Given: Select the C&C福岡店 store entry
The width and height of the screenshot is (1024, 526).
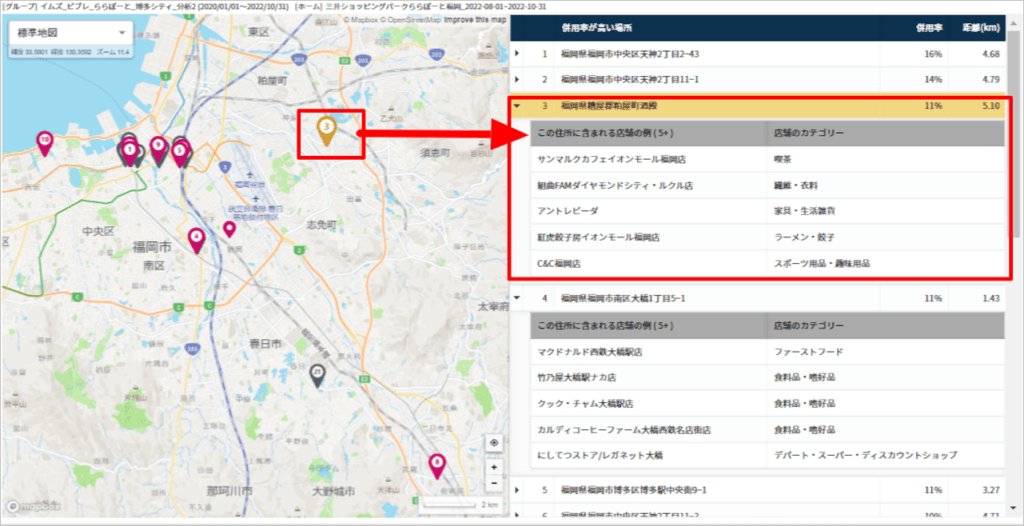Looking at the screenshot, I should [767, 264].
